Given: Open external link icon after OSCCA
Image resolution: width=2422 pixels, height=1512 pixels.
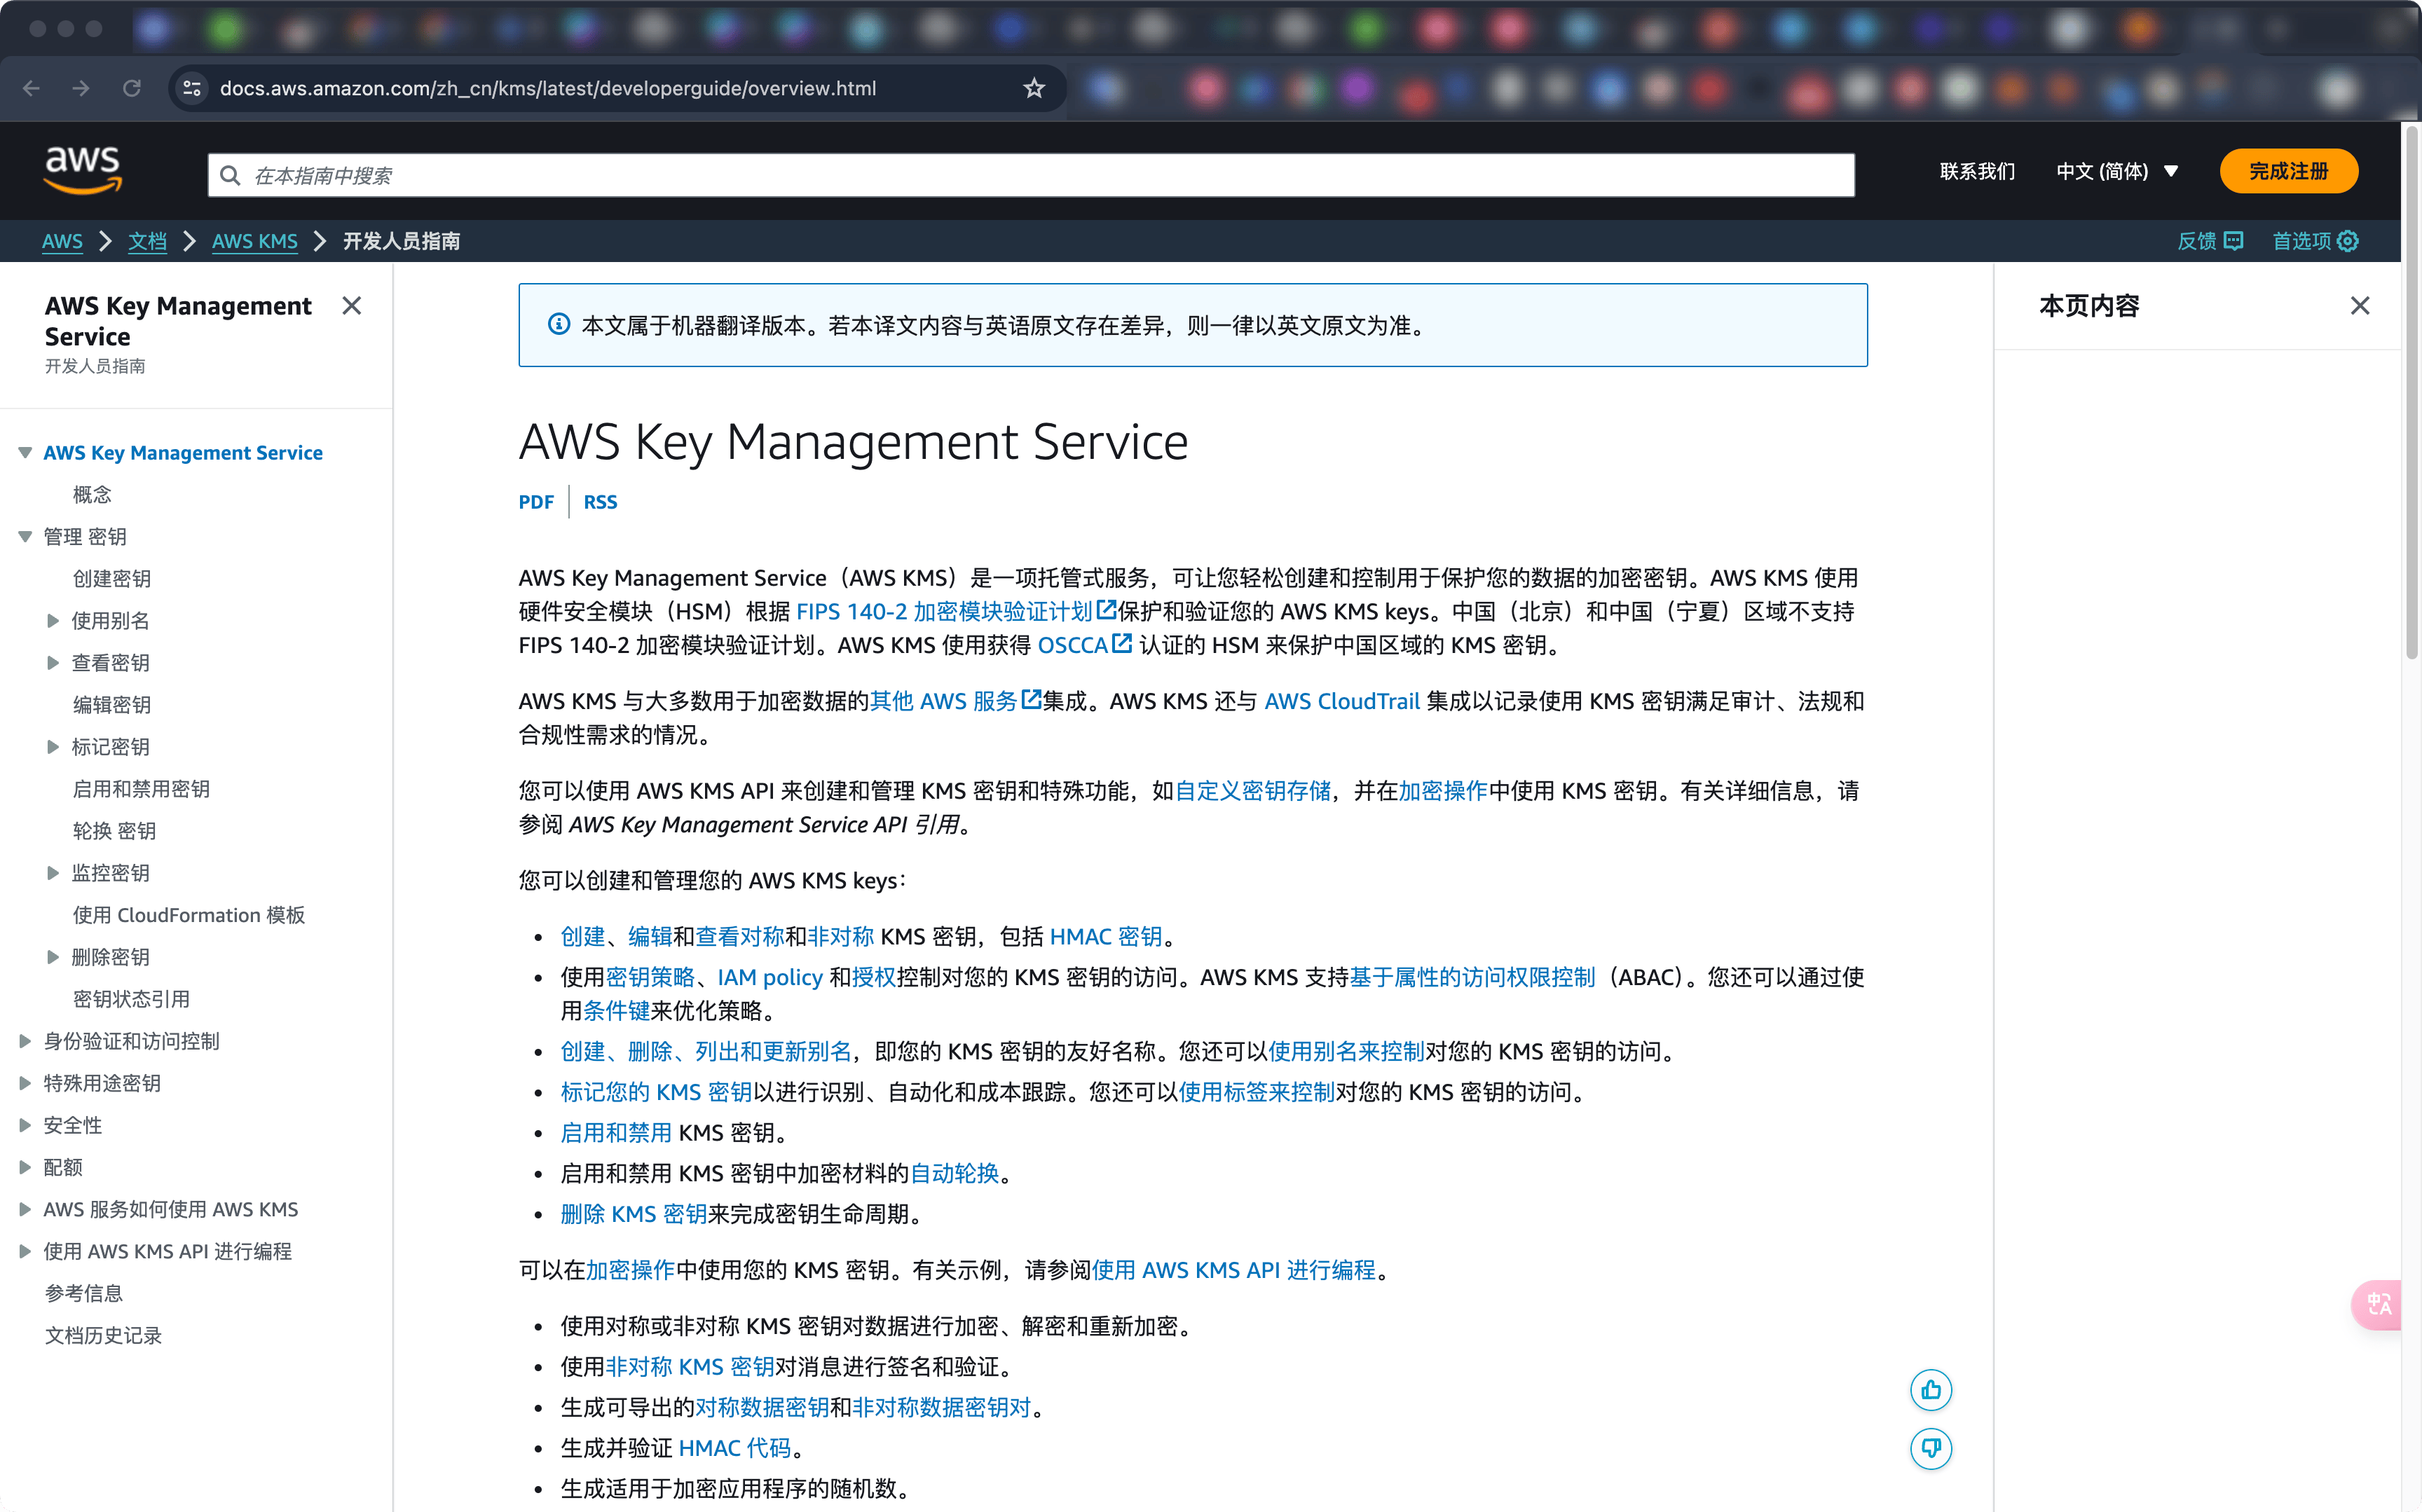Looking at the screenshot, I should (x=1122, y=644).
